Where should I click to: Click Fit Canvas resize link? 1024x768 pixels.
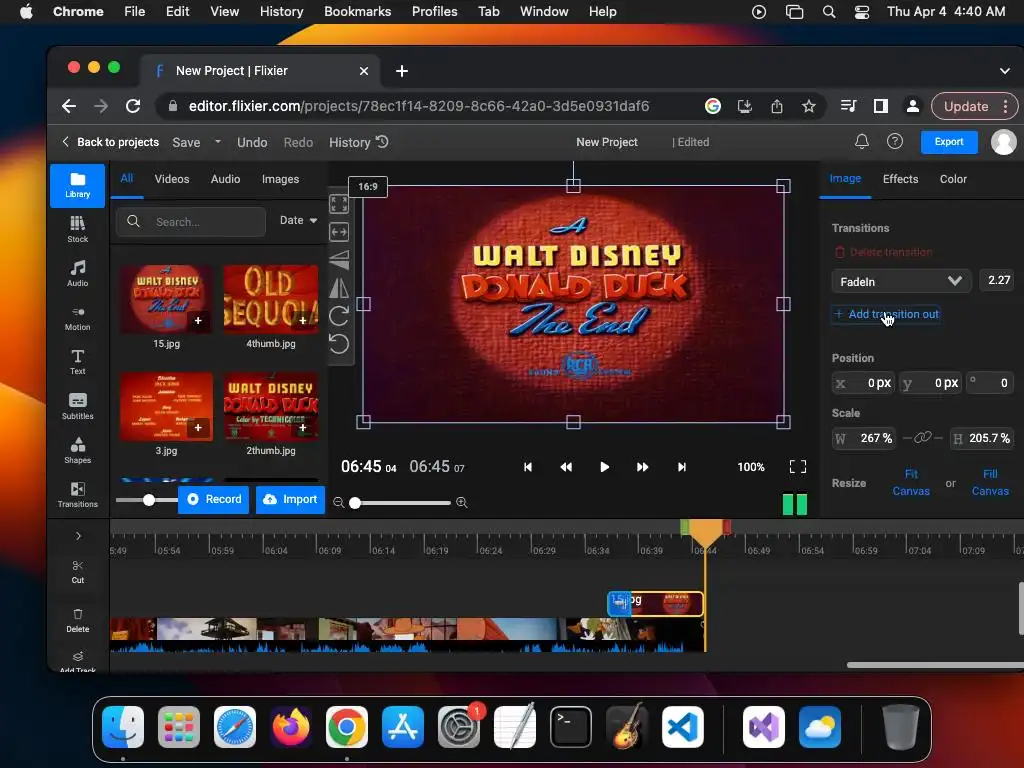[x=910, y=483]
